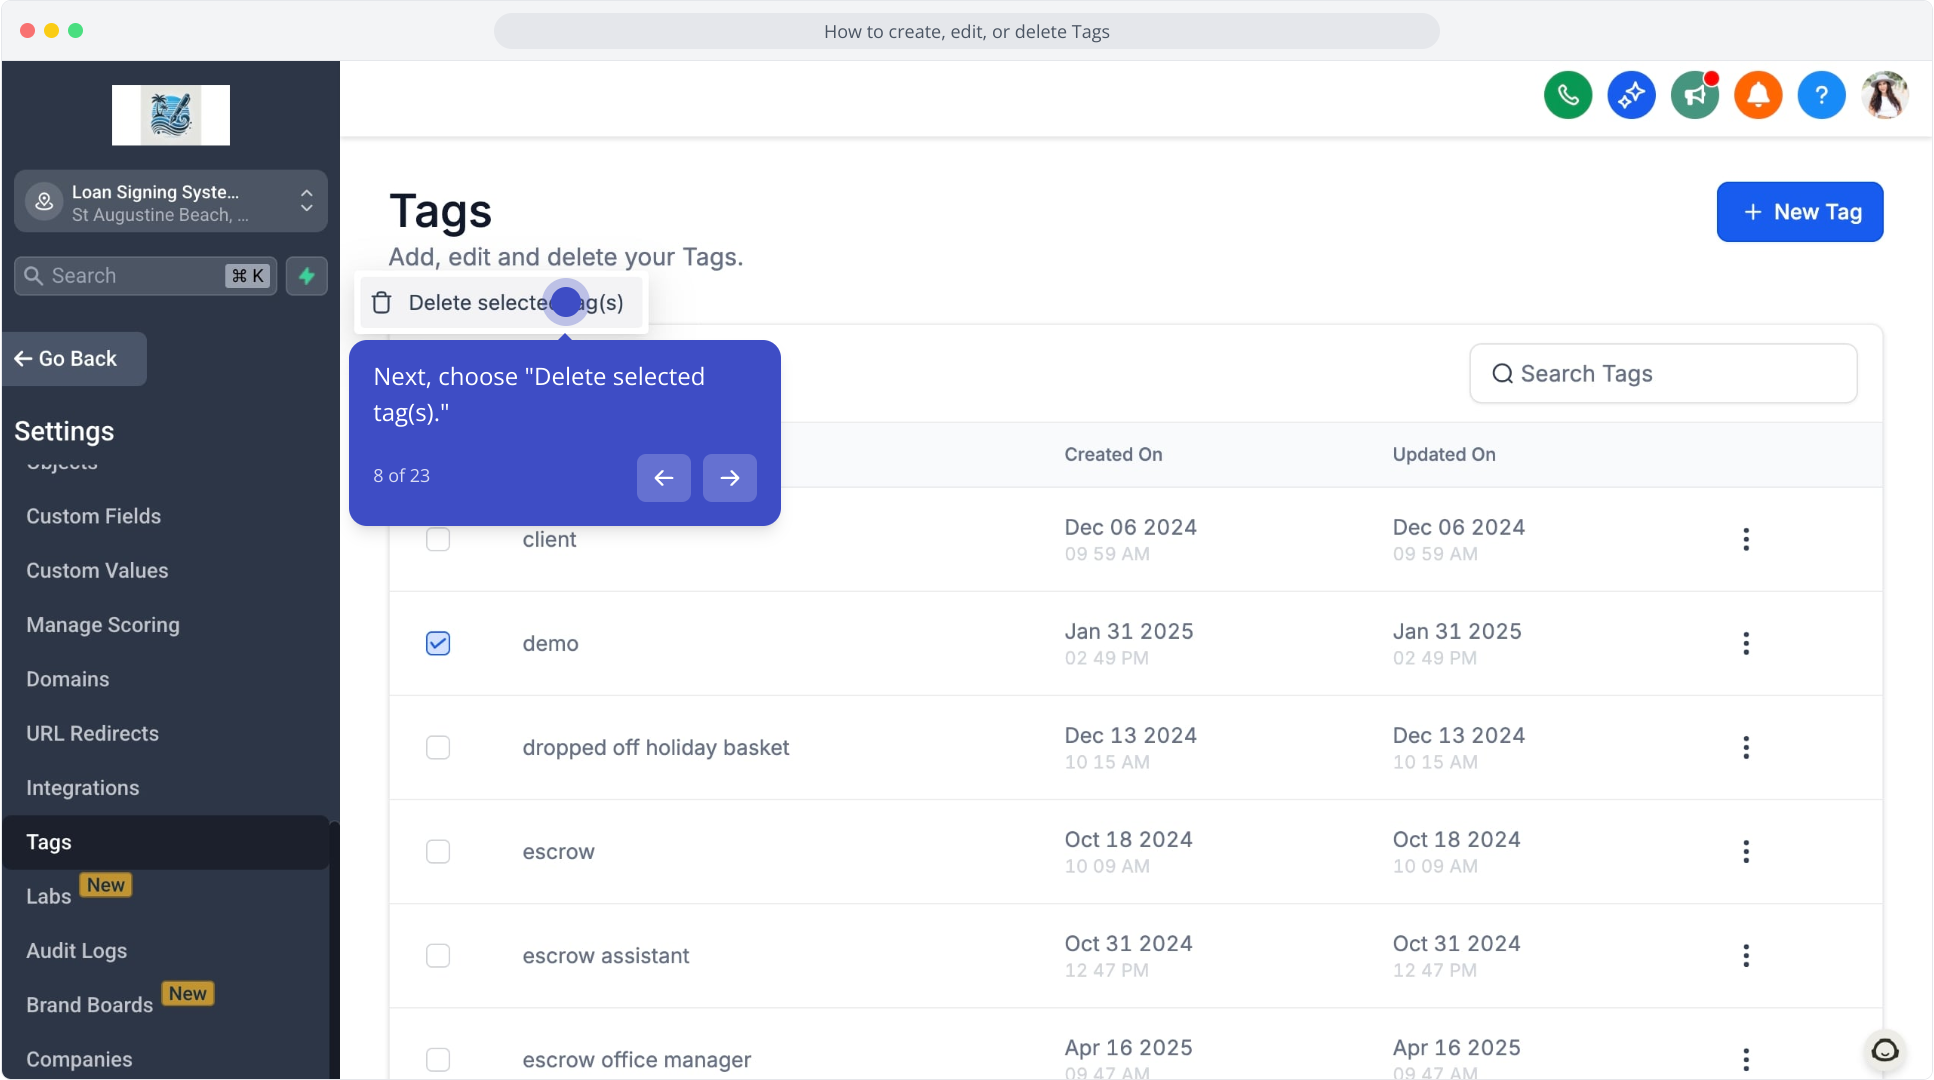The width and height of the screenshot is (1934, 1080).
Task: Click the trash icon for deleting tags
Action: point(382,303)
